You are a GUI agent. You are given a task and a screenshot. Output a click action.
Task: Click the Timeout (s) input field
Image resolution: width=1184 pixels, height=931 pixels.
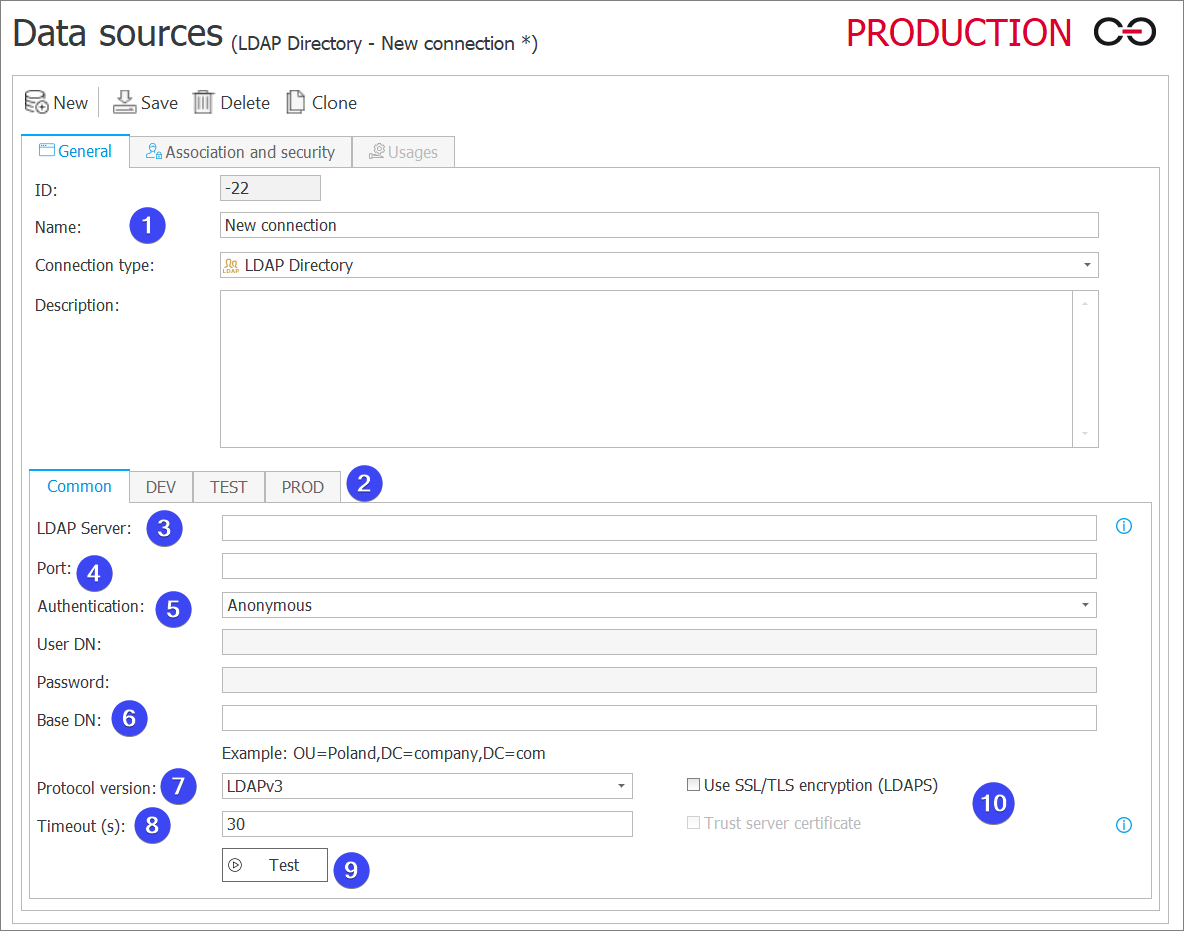427,824
